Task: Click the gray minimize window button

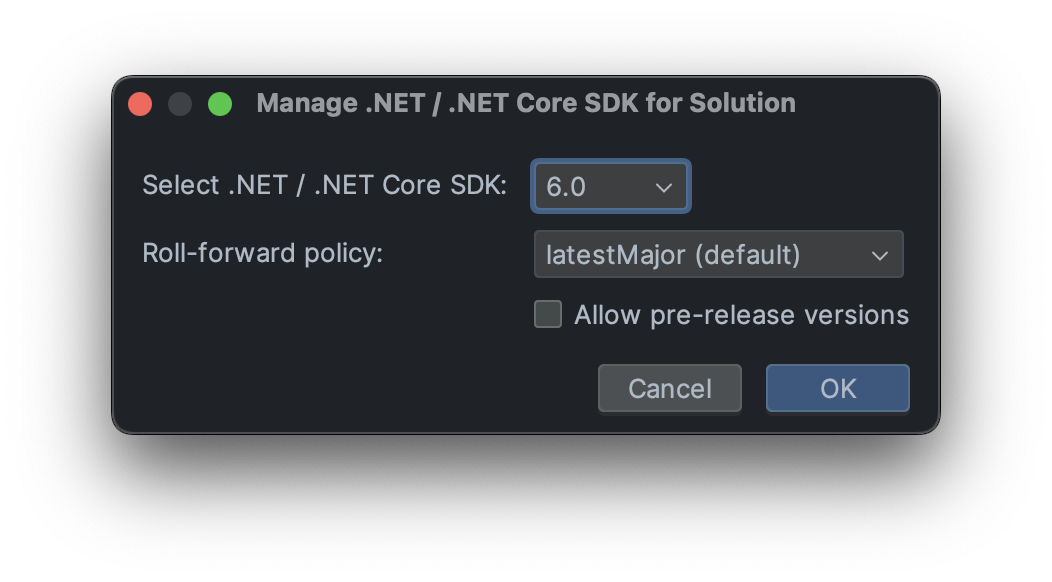Action: 180,104
